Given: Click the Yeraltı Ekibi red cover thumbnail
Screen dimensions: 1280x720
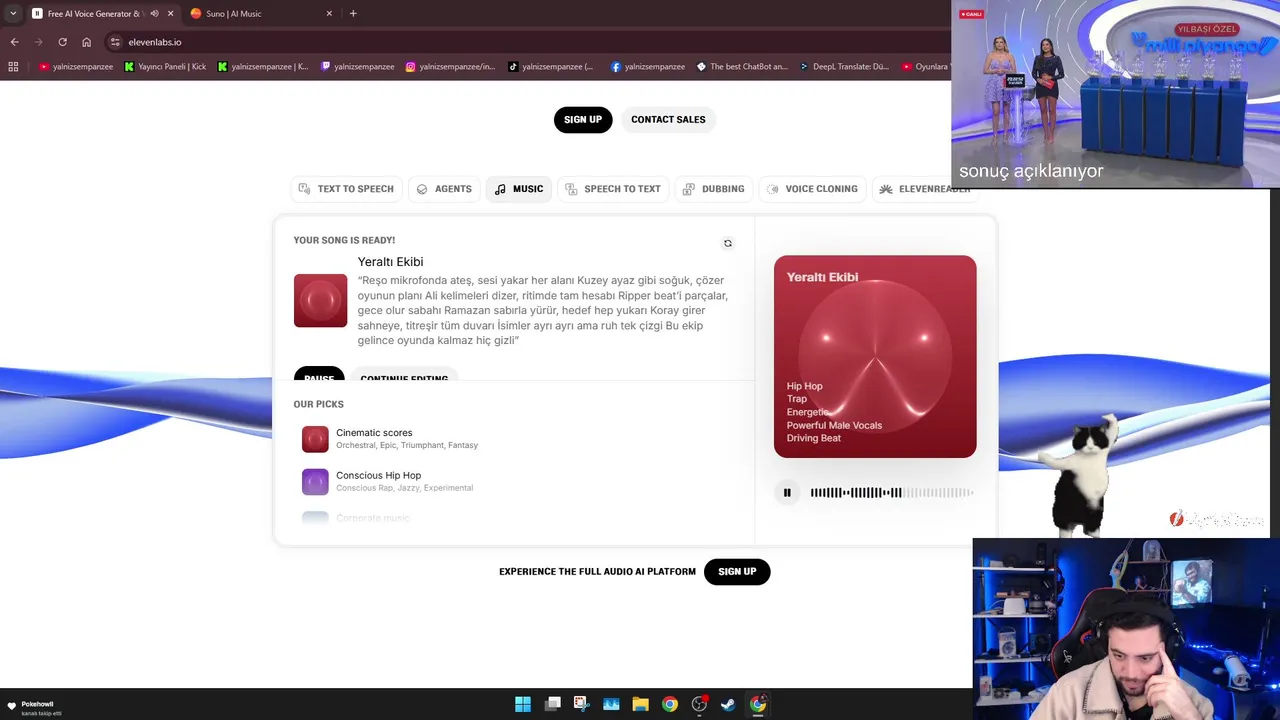Looking at the screenshot, I should [320, 300].
